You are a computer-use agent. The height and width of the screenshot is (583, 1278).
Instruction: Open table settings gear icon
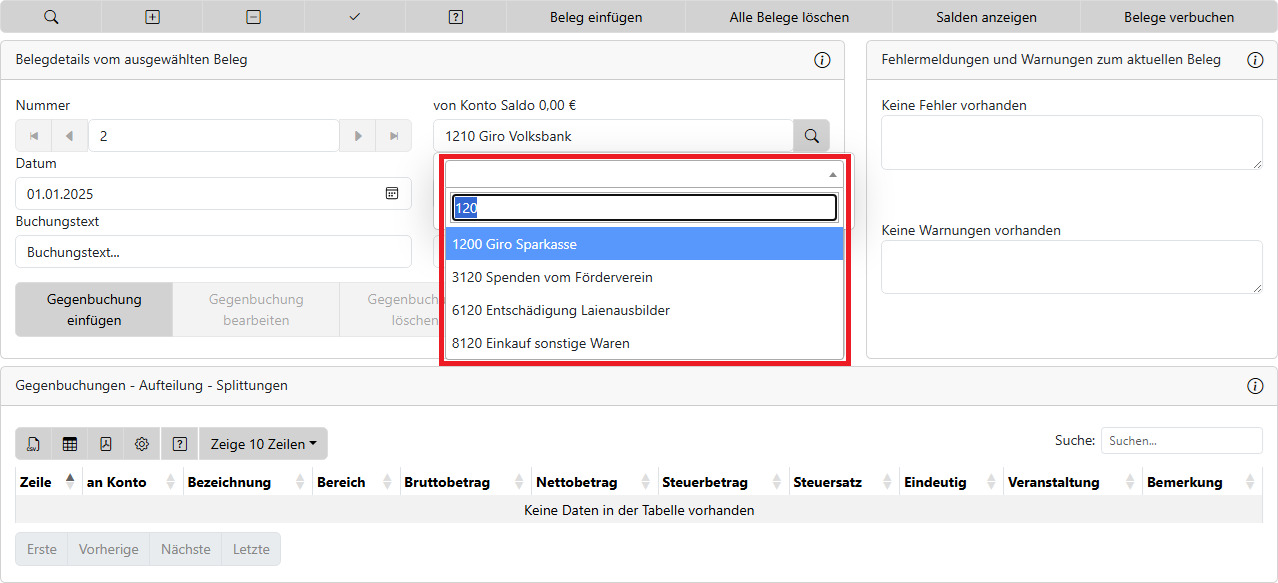tap(142, 444)
